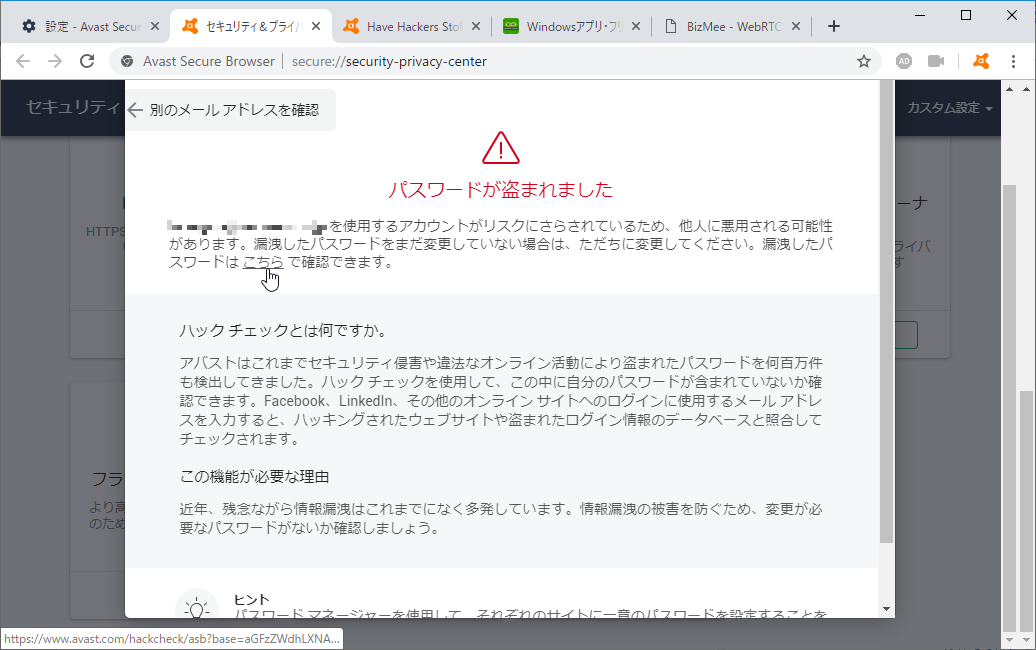
Task: Open the AD blocker icon next to address bar
Action: [x=903, y=61]
